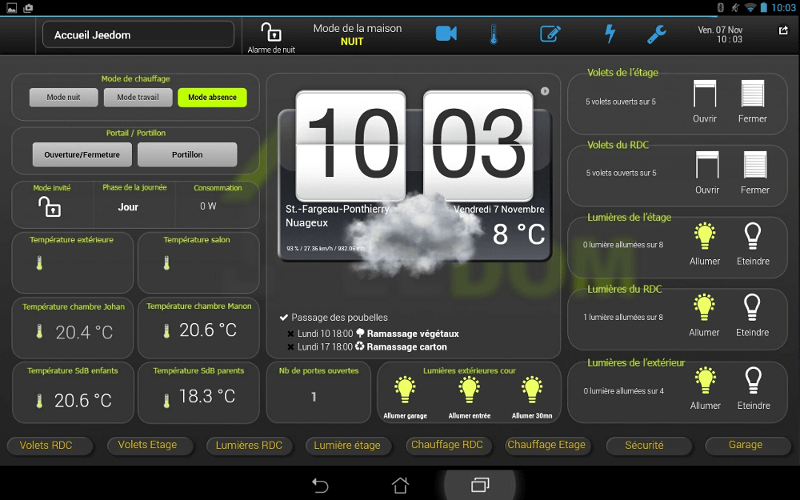This screenshot has height=500, width=800.
Task: Turn on upstairs lights with Allumer bulb
Action: coord(706,237)
